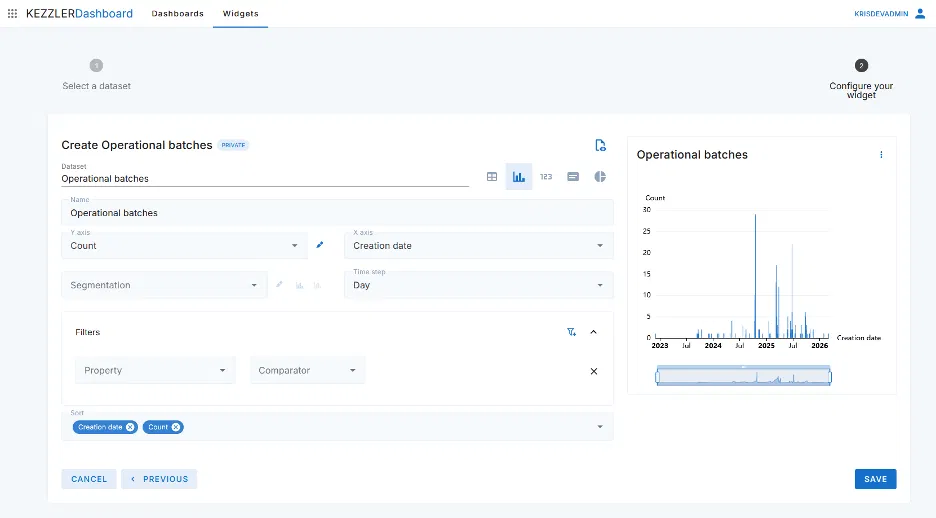
Task: Click the add filter funnel icon
Action: pyautogui.click(x=571, y=332)
